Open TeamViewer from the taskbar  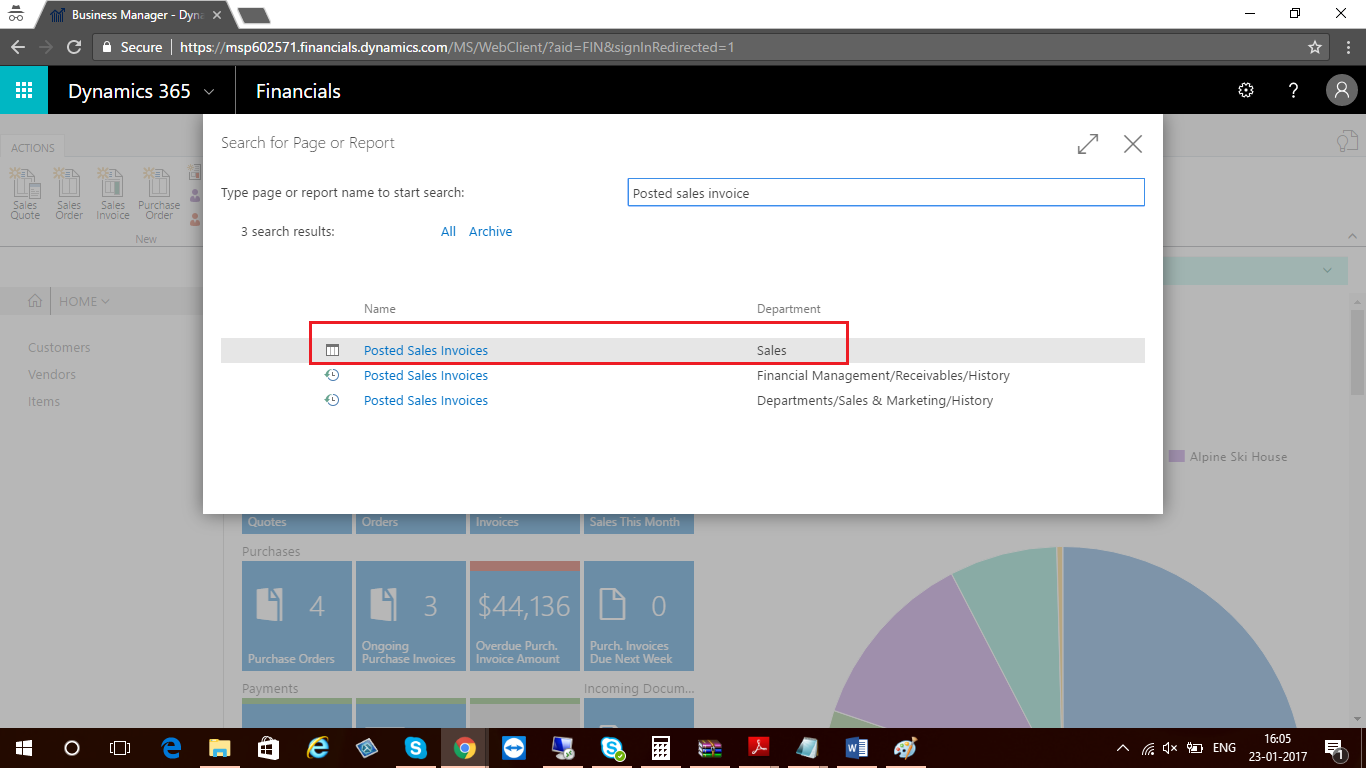point(514,748)
